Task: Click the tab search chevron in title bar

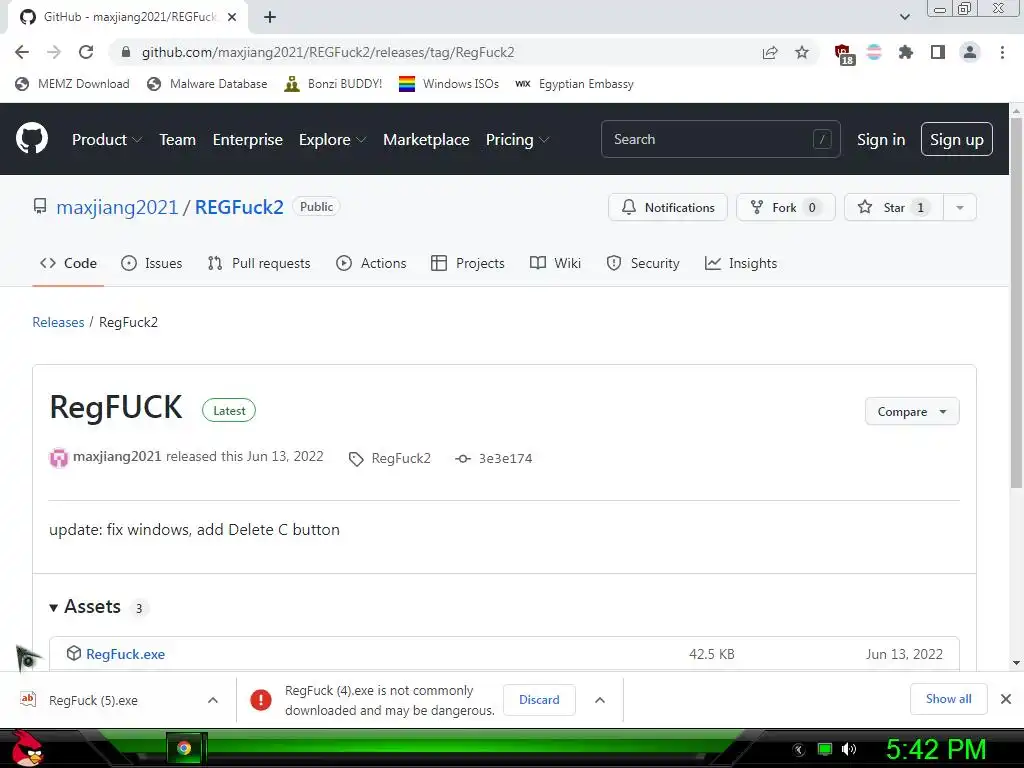Action: click(x=904, y=17)
